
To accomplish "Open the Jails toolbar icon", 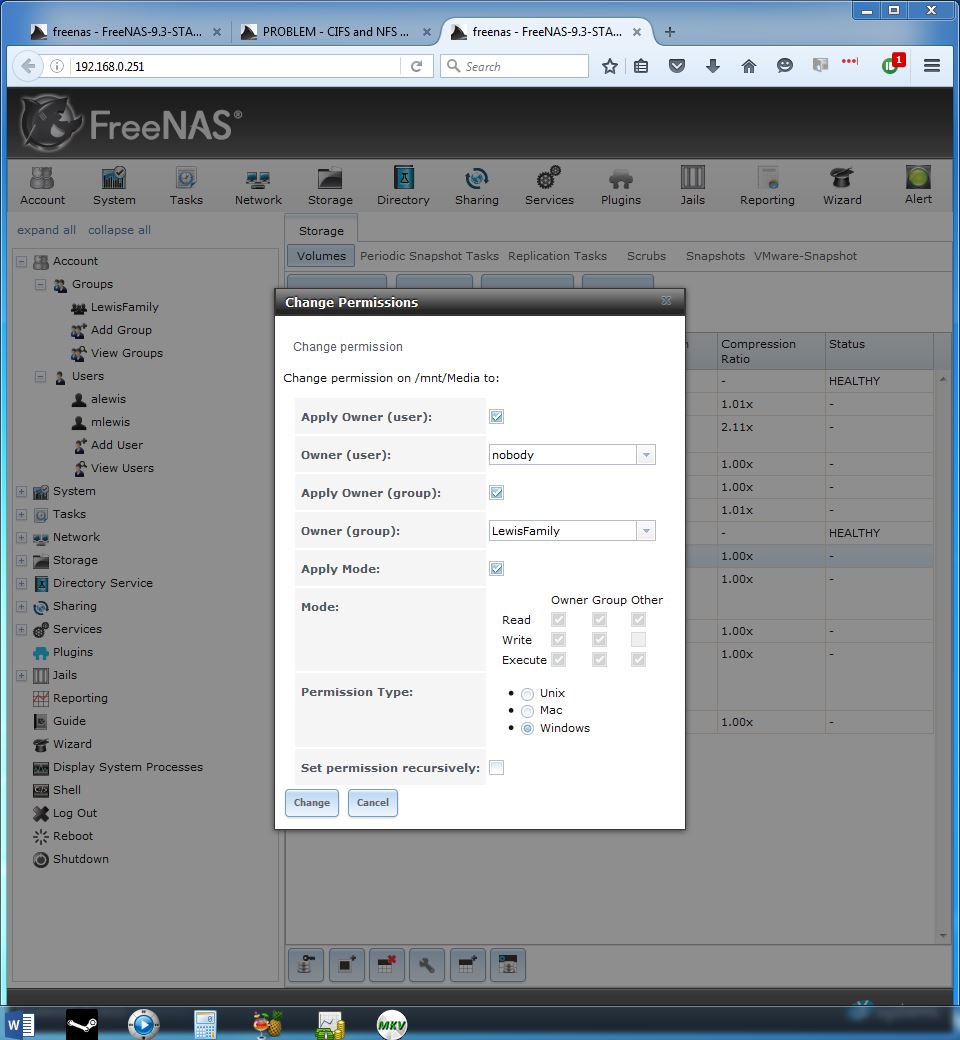I will pyautogui.click(x=693, y=186).
